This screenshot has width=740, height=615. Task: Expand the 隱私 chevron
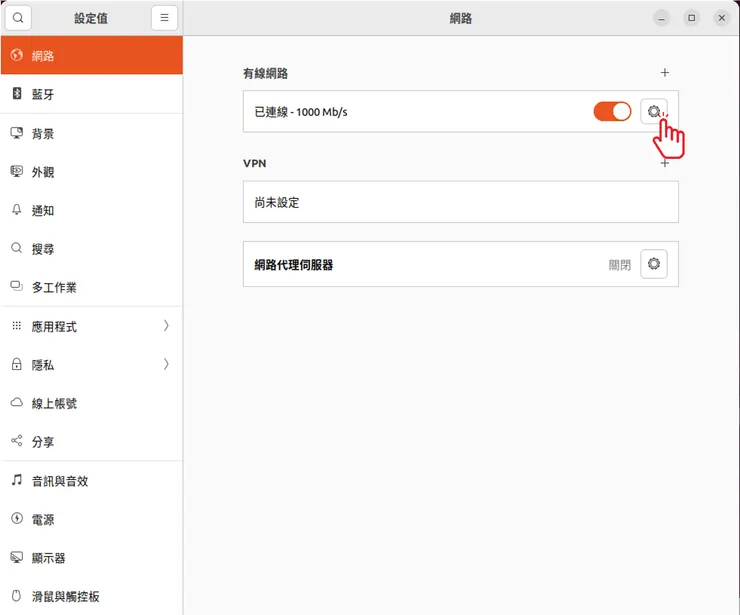(166, 364)
